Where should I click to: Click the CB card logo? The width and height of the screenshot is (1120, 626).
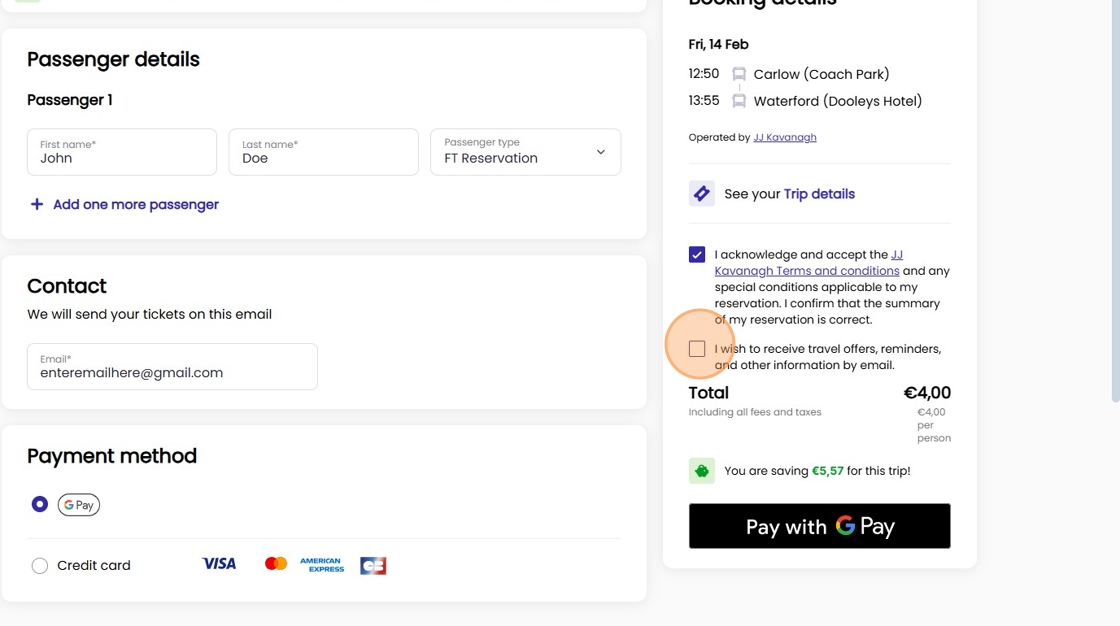pos(373,566)
